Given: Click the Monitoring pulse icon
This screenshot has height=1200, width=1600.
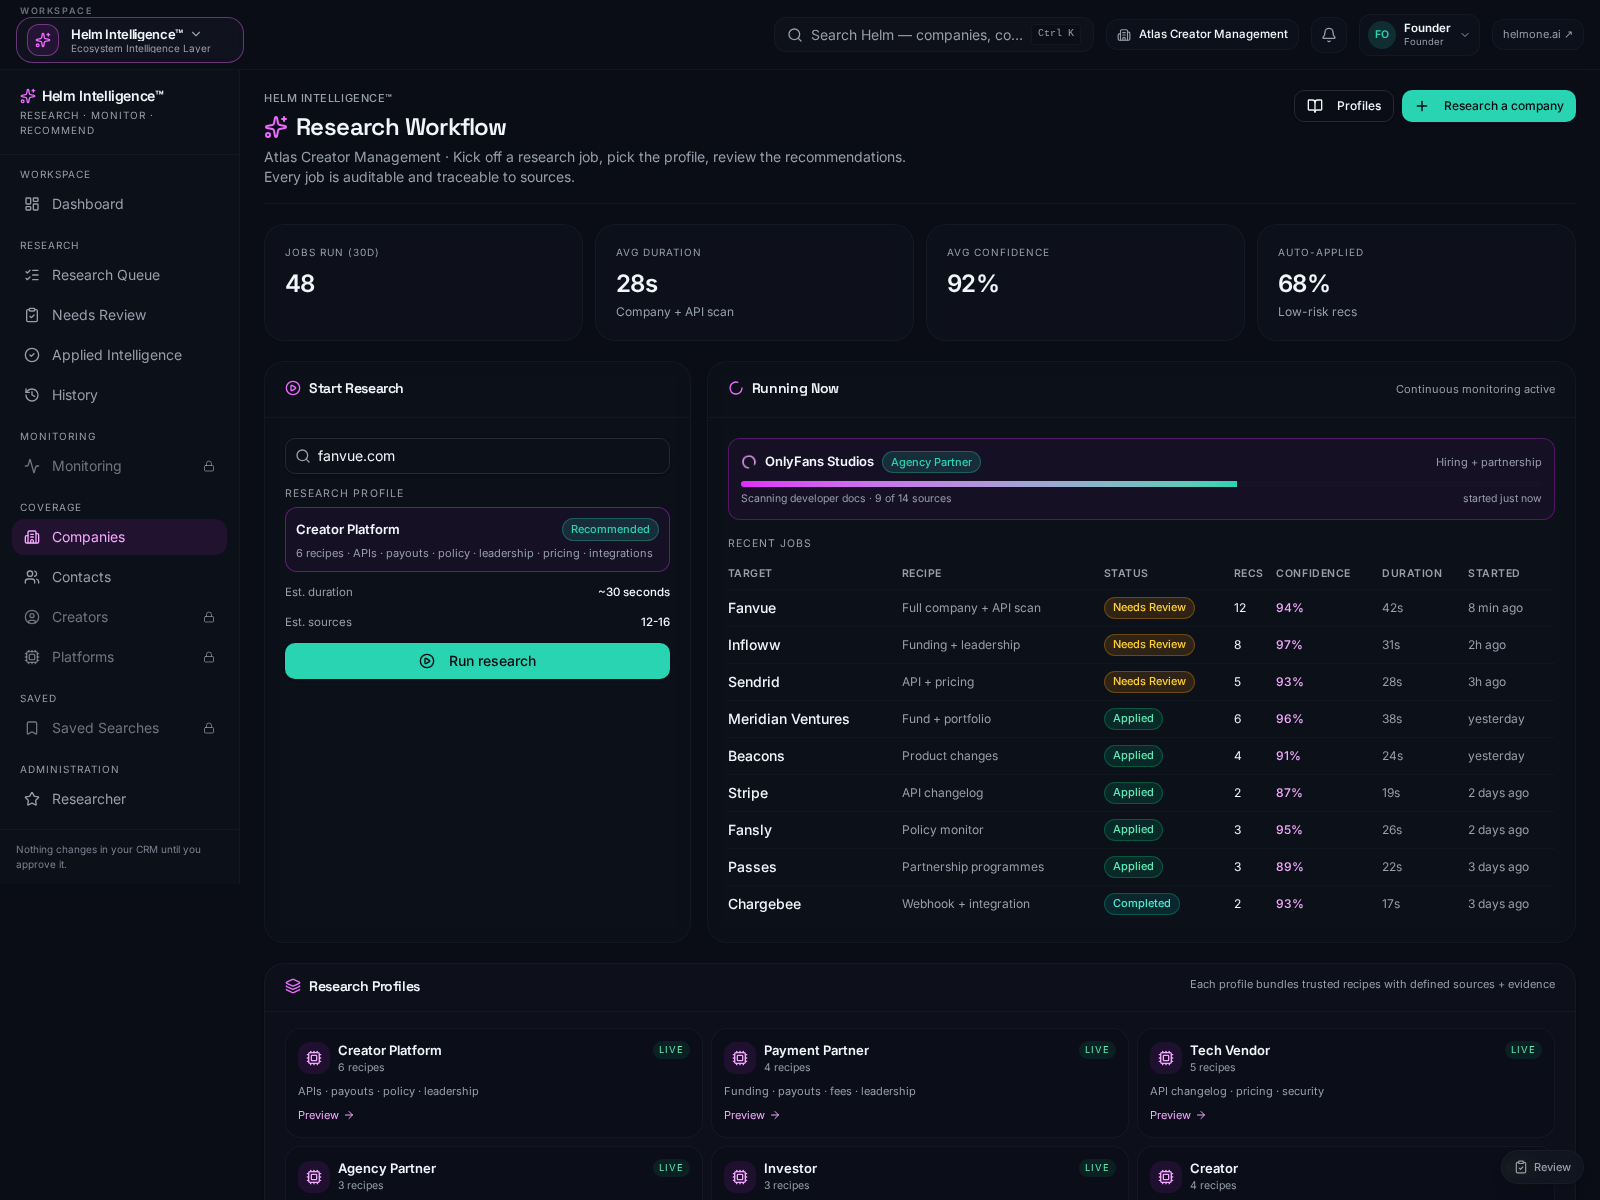Looking at the screenshot, I should (x=32, y=466).
